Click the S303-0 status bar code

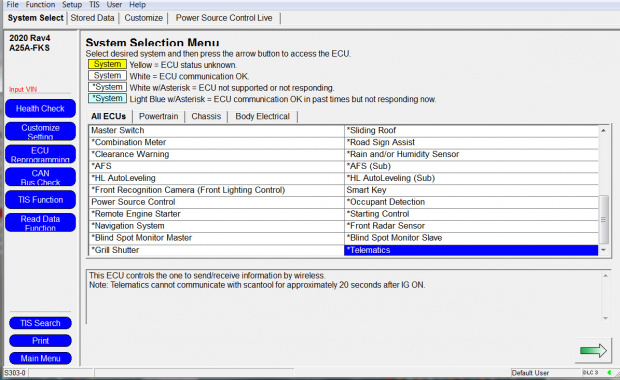[15, 373]
